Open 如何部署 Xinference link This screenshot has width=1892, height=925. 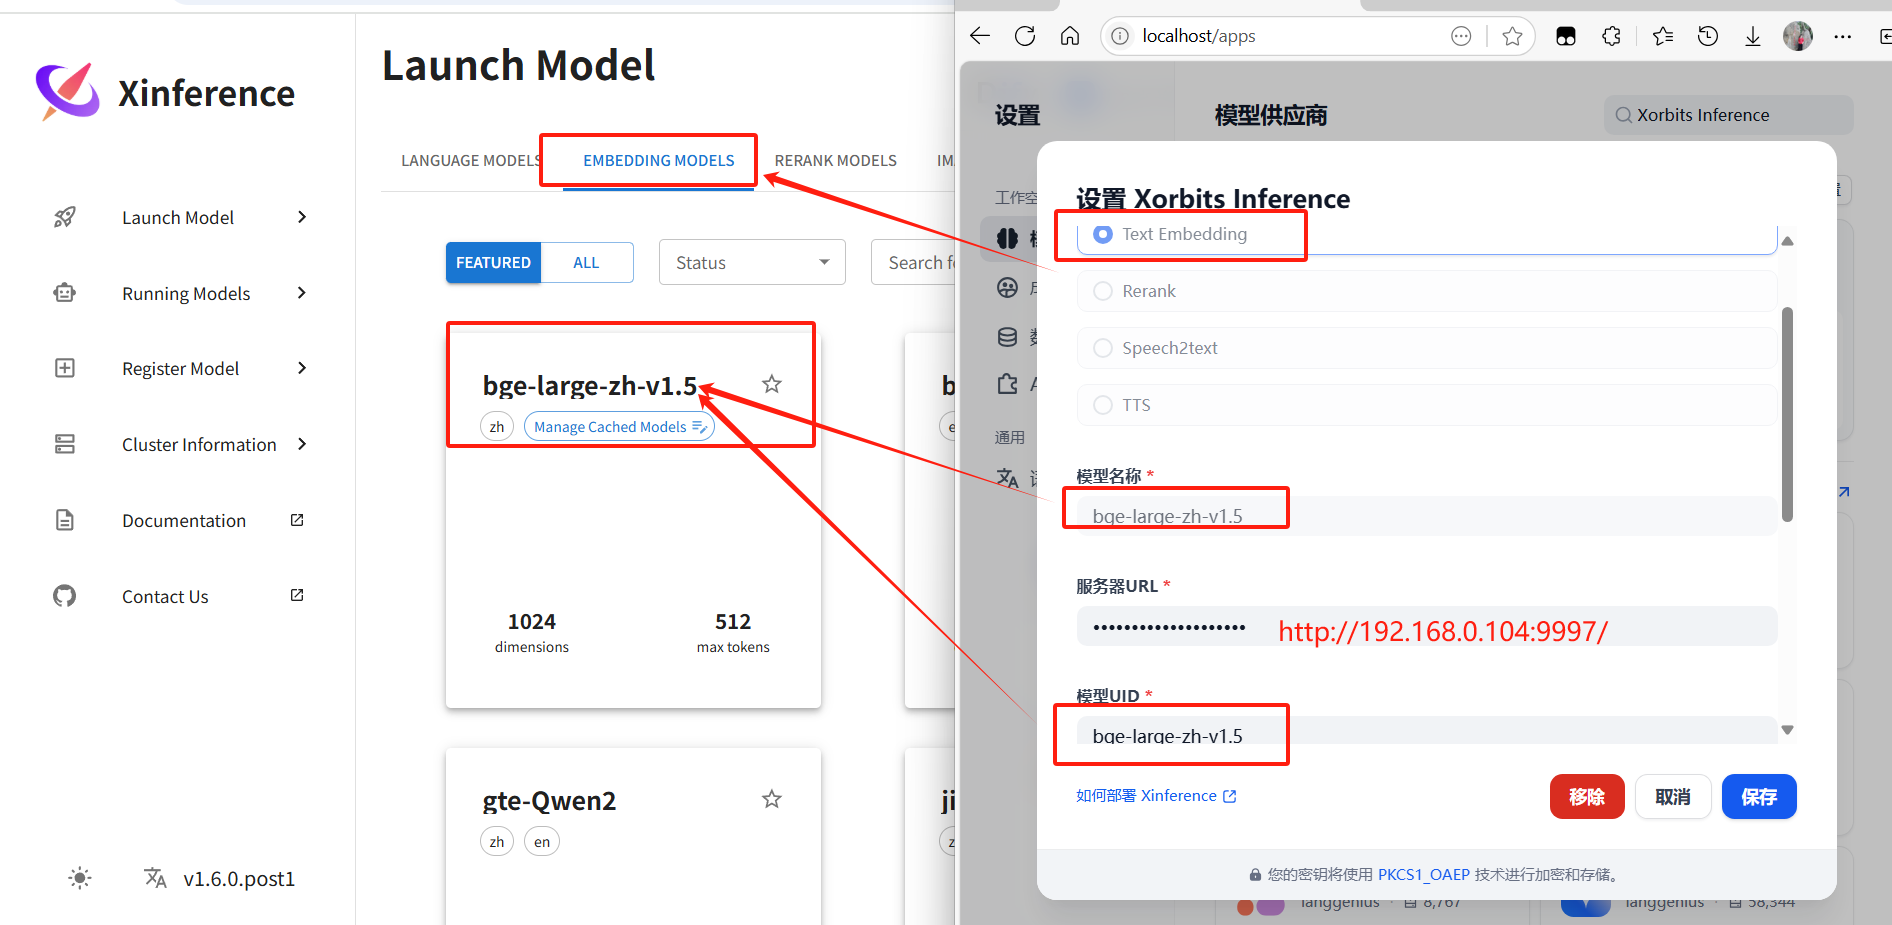pyautogui.click(x=1156, y=796)
